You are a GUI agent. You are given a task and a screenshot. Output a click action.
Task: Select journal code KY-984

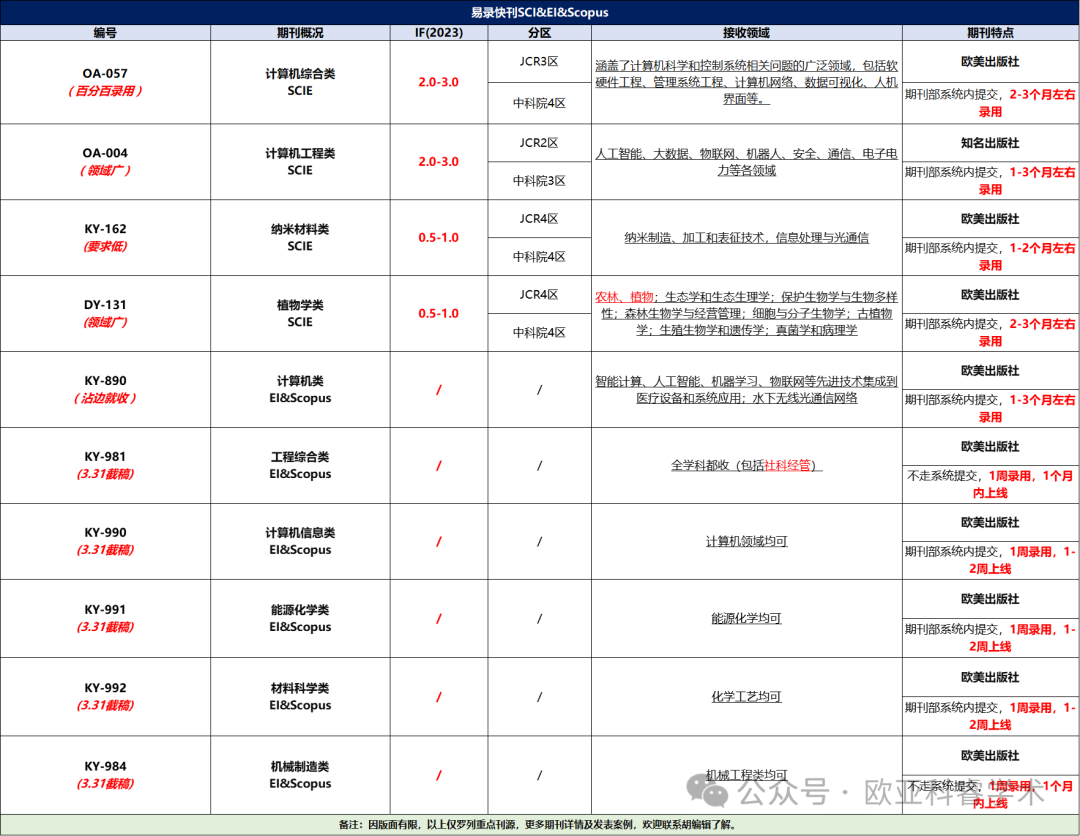[x=105, y=766]
